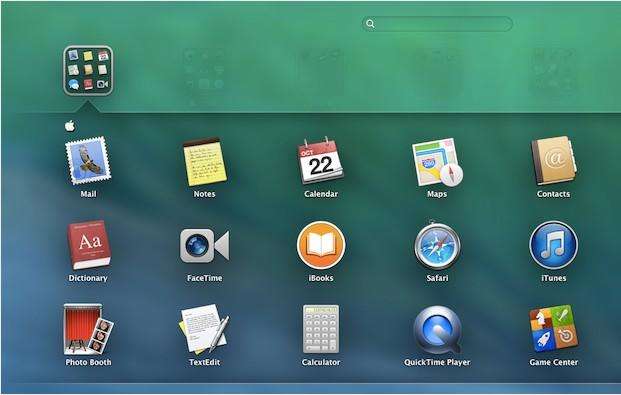Open iTunes

click(554, 246)
